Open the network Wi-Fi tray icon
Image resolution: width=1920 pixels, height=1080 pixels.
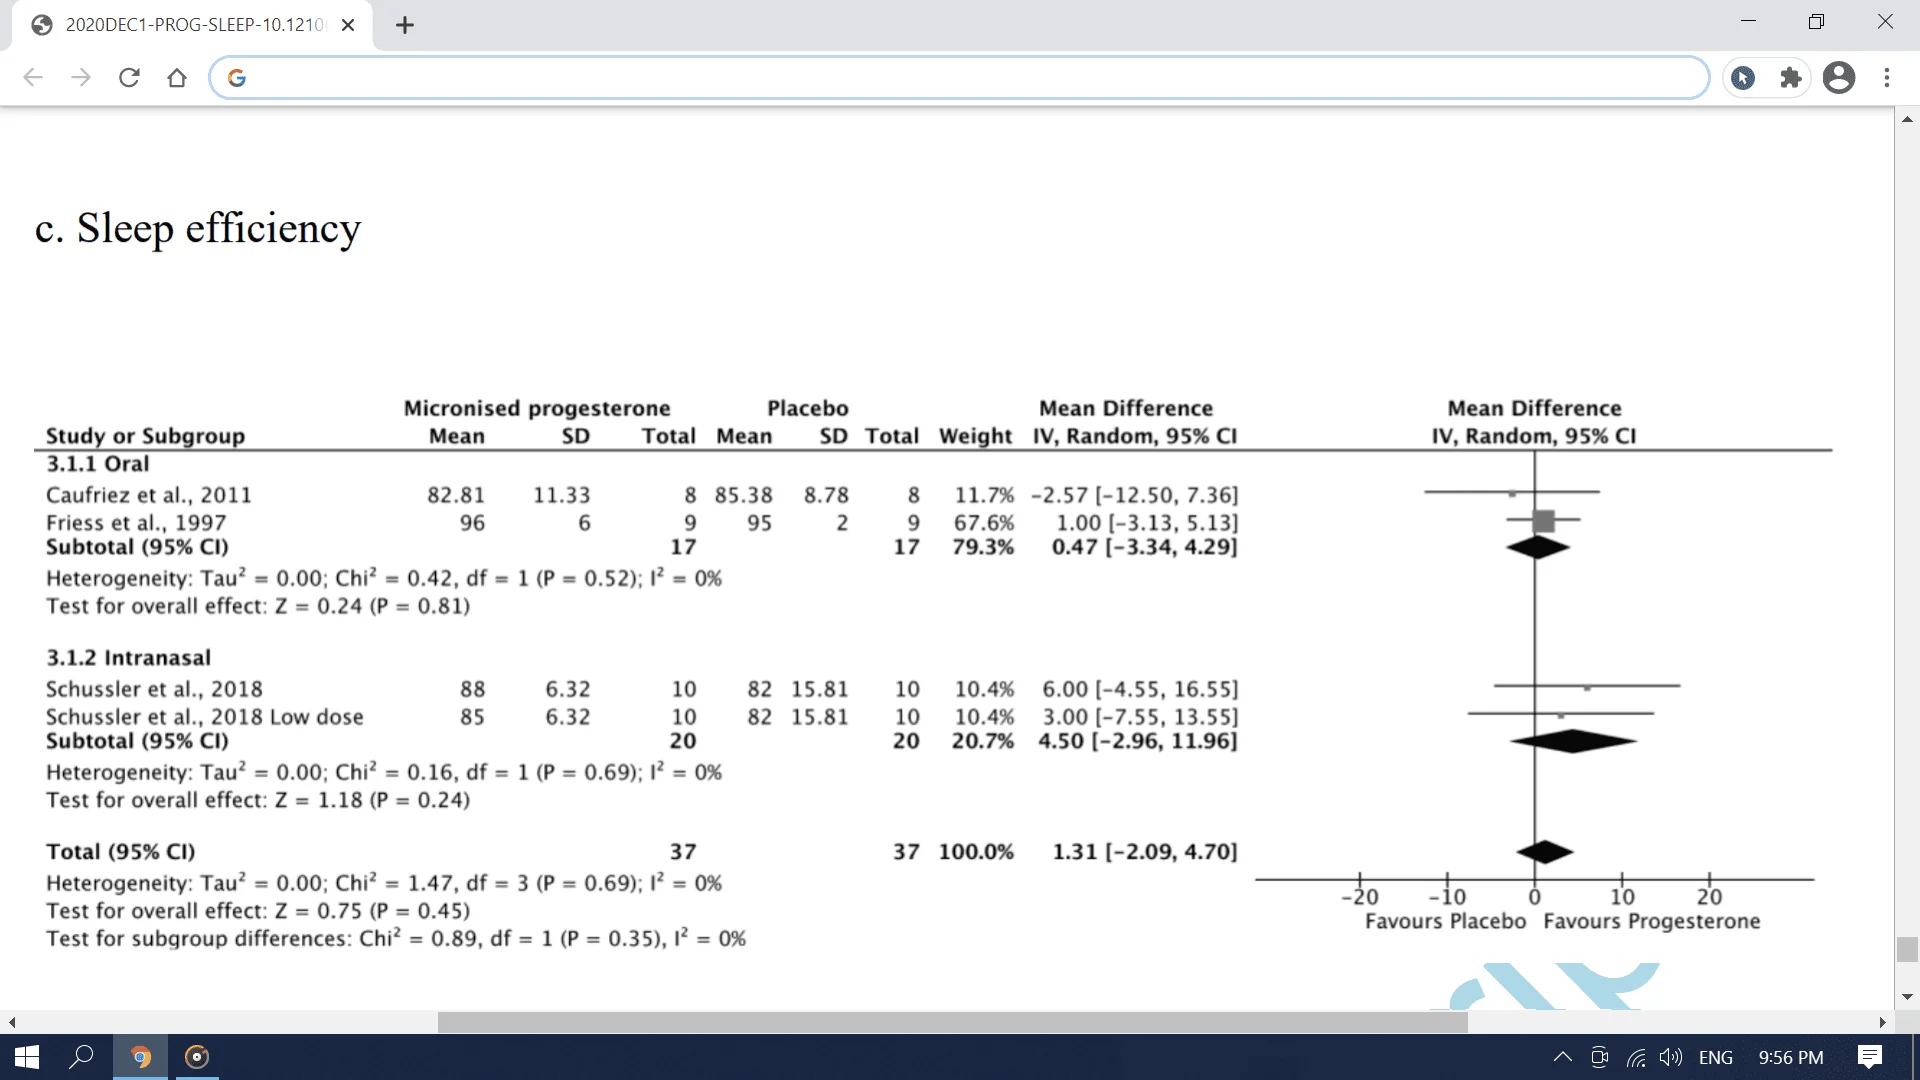pos(1636,1057)
